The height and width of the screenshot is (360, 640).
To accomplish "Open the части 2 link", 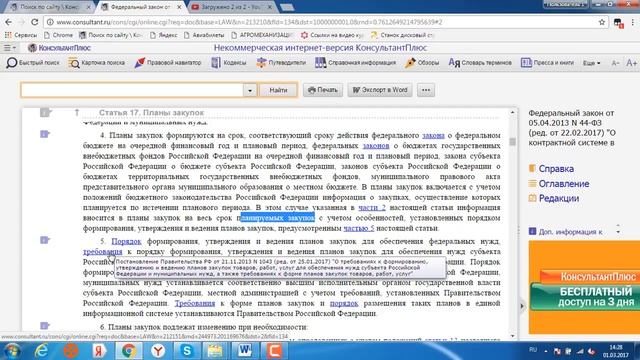I will pos(372,207).
